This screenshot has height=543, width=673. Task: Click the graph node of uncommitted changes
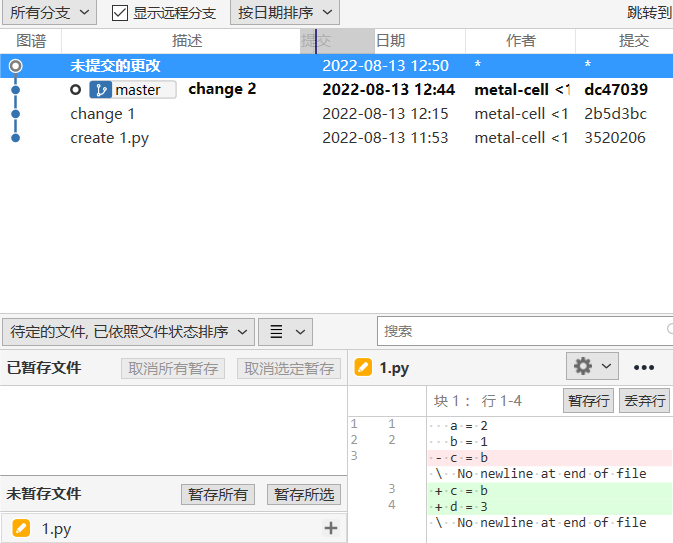point(15,66)
